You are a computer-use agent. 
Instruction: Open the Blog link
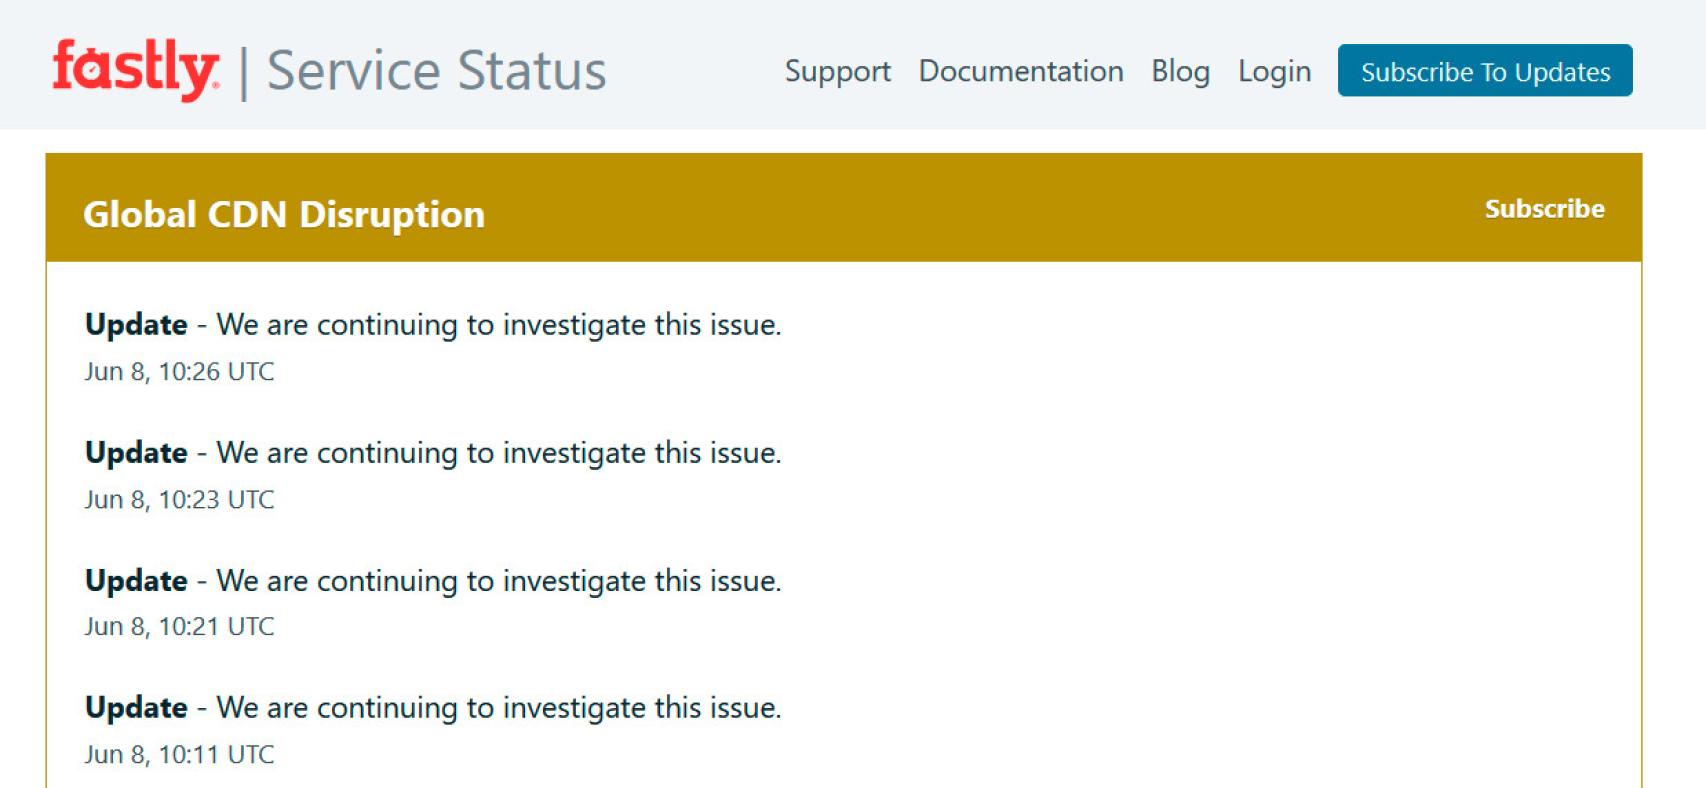coord(1180,72)
